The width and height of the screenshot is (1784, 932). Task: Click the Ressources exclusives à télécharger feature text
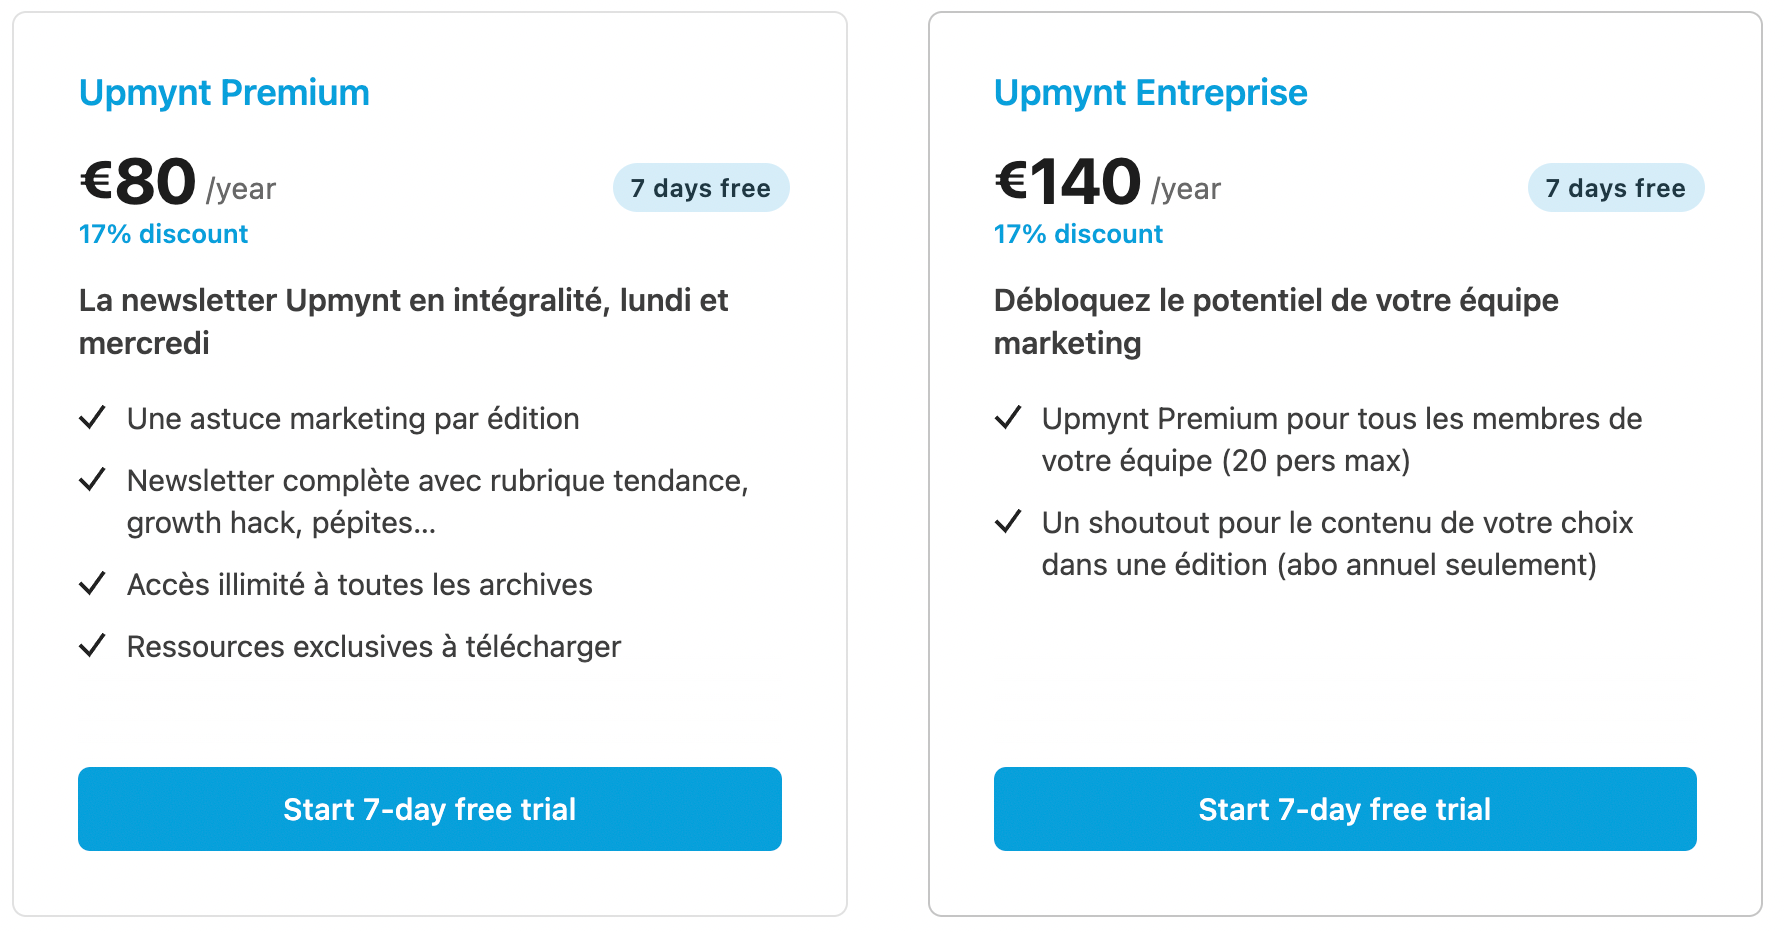coord(374,647)
